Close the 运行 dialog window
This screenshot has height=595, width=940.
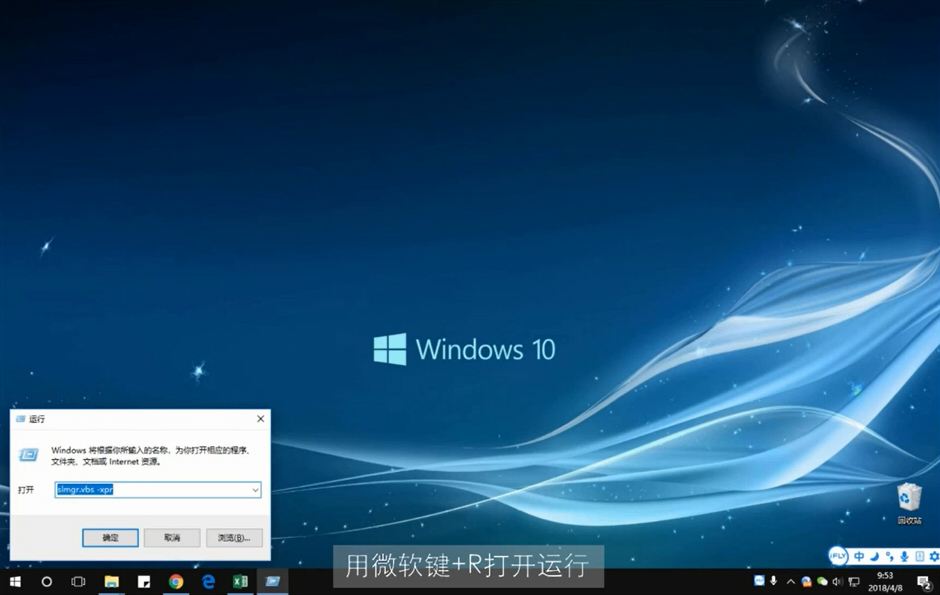tap(260, 419)
